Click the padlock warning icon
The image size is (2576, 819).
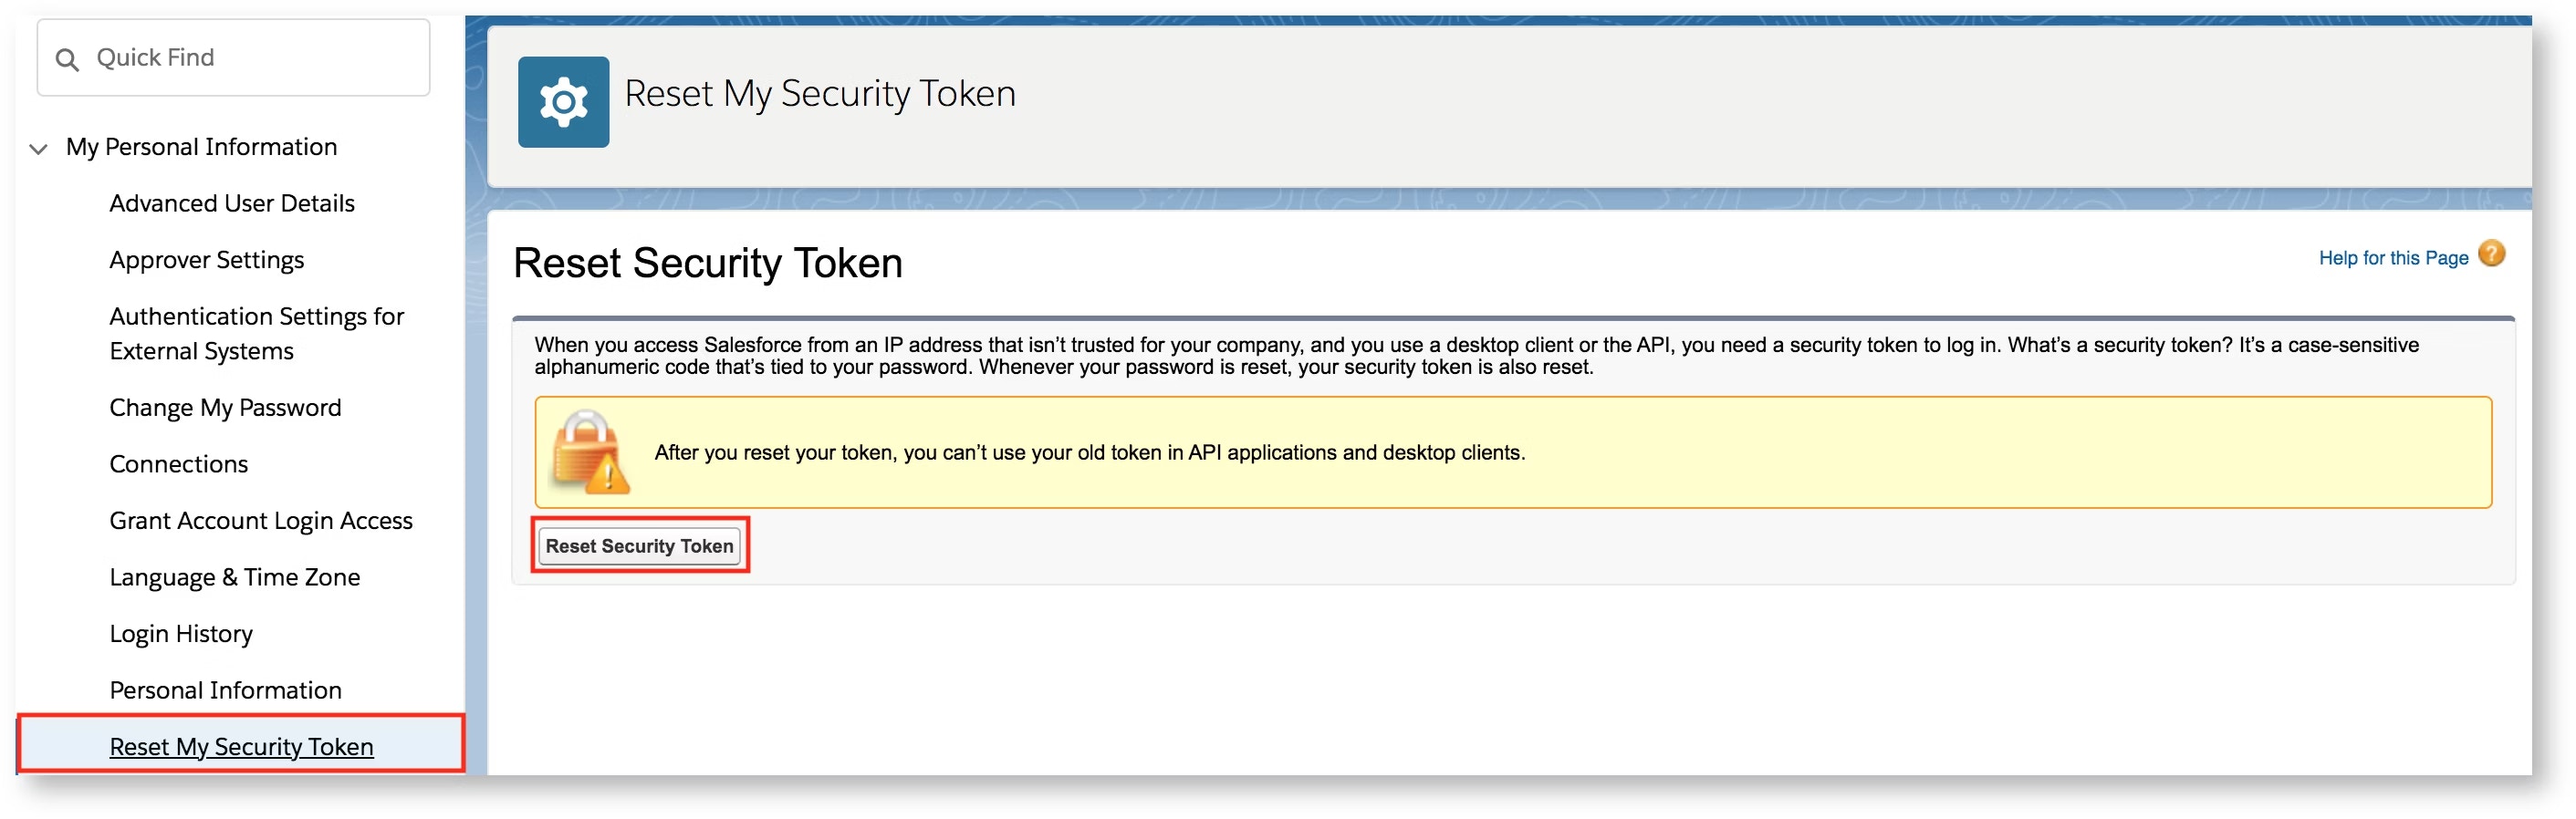point(589,452)
